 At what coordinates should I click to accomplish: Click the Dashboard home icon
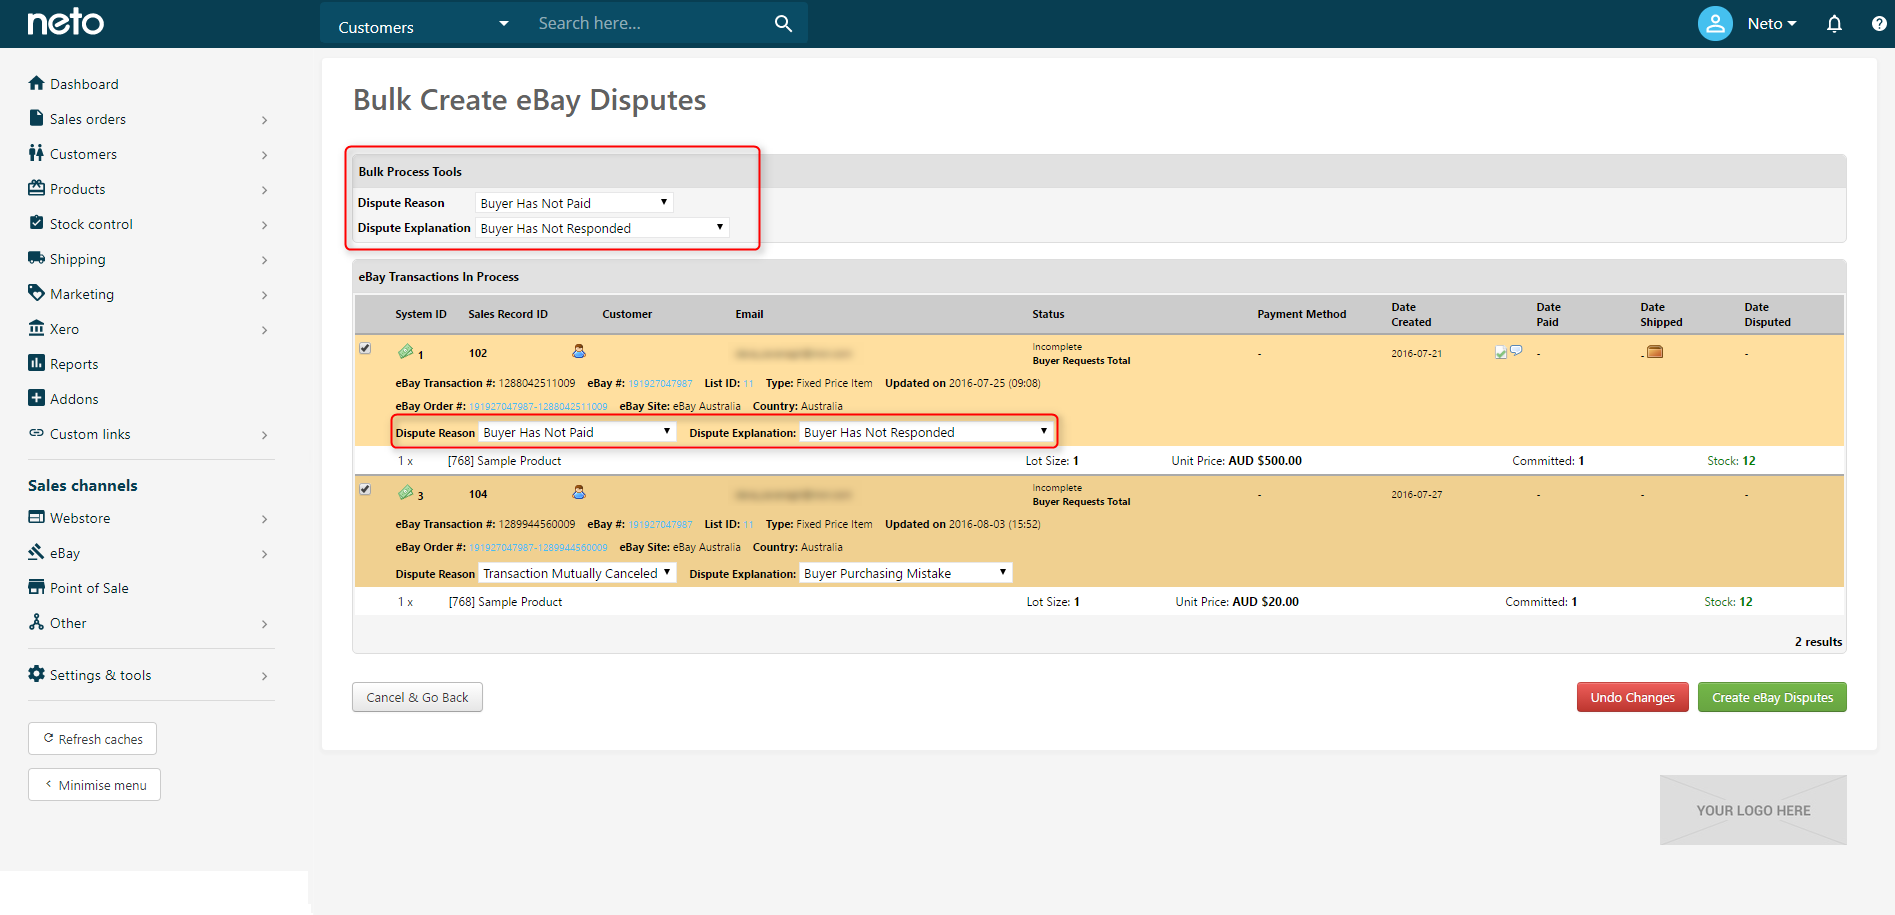[37, 83]
